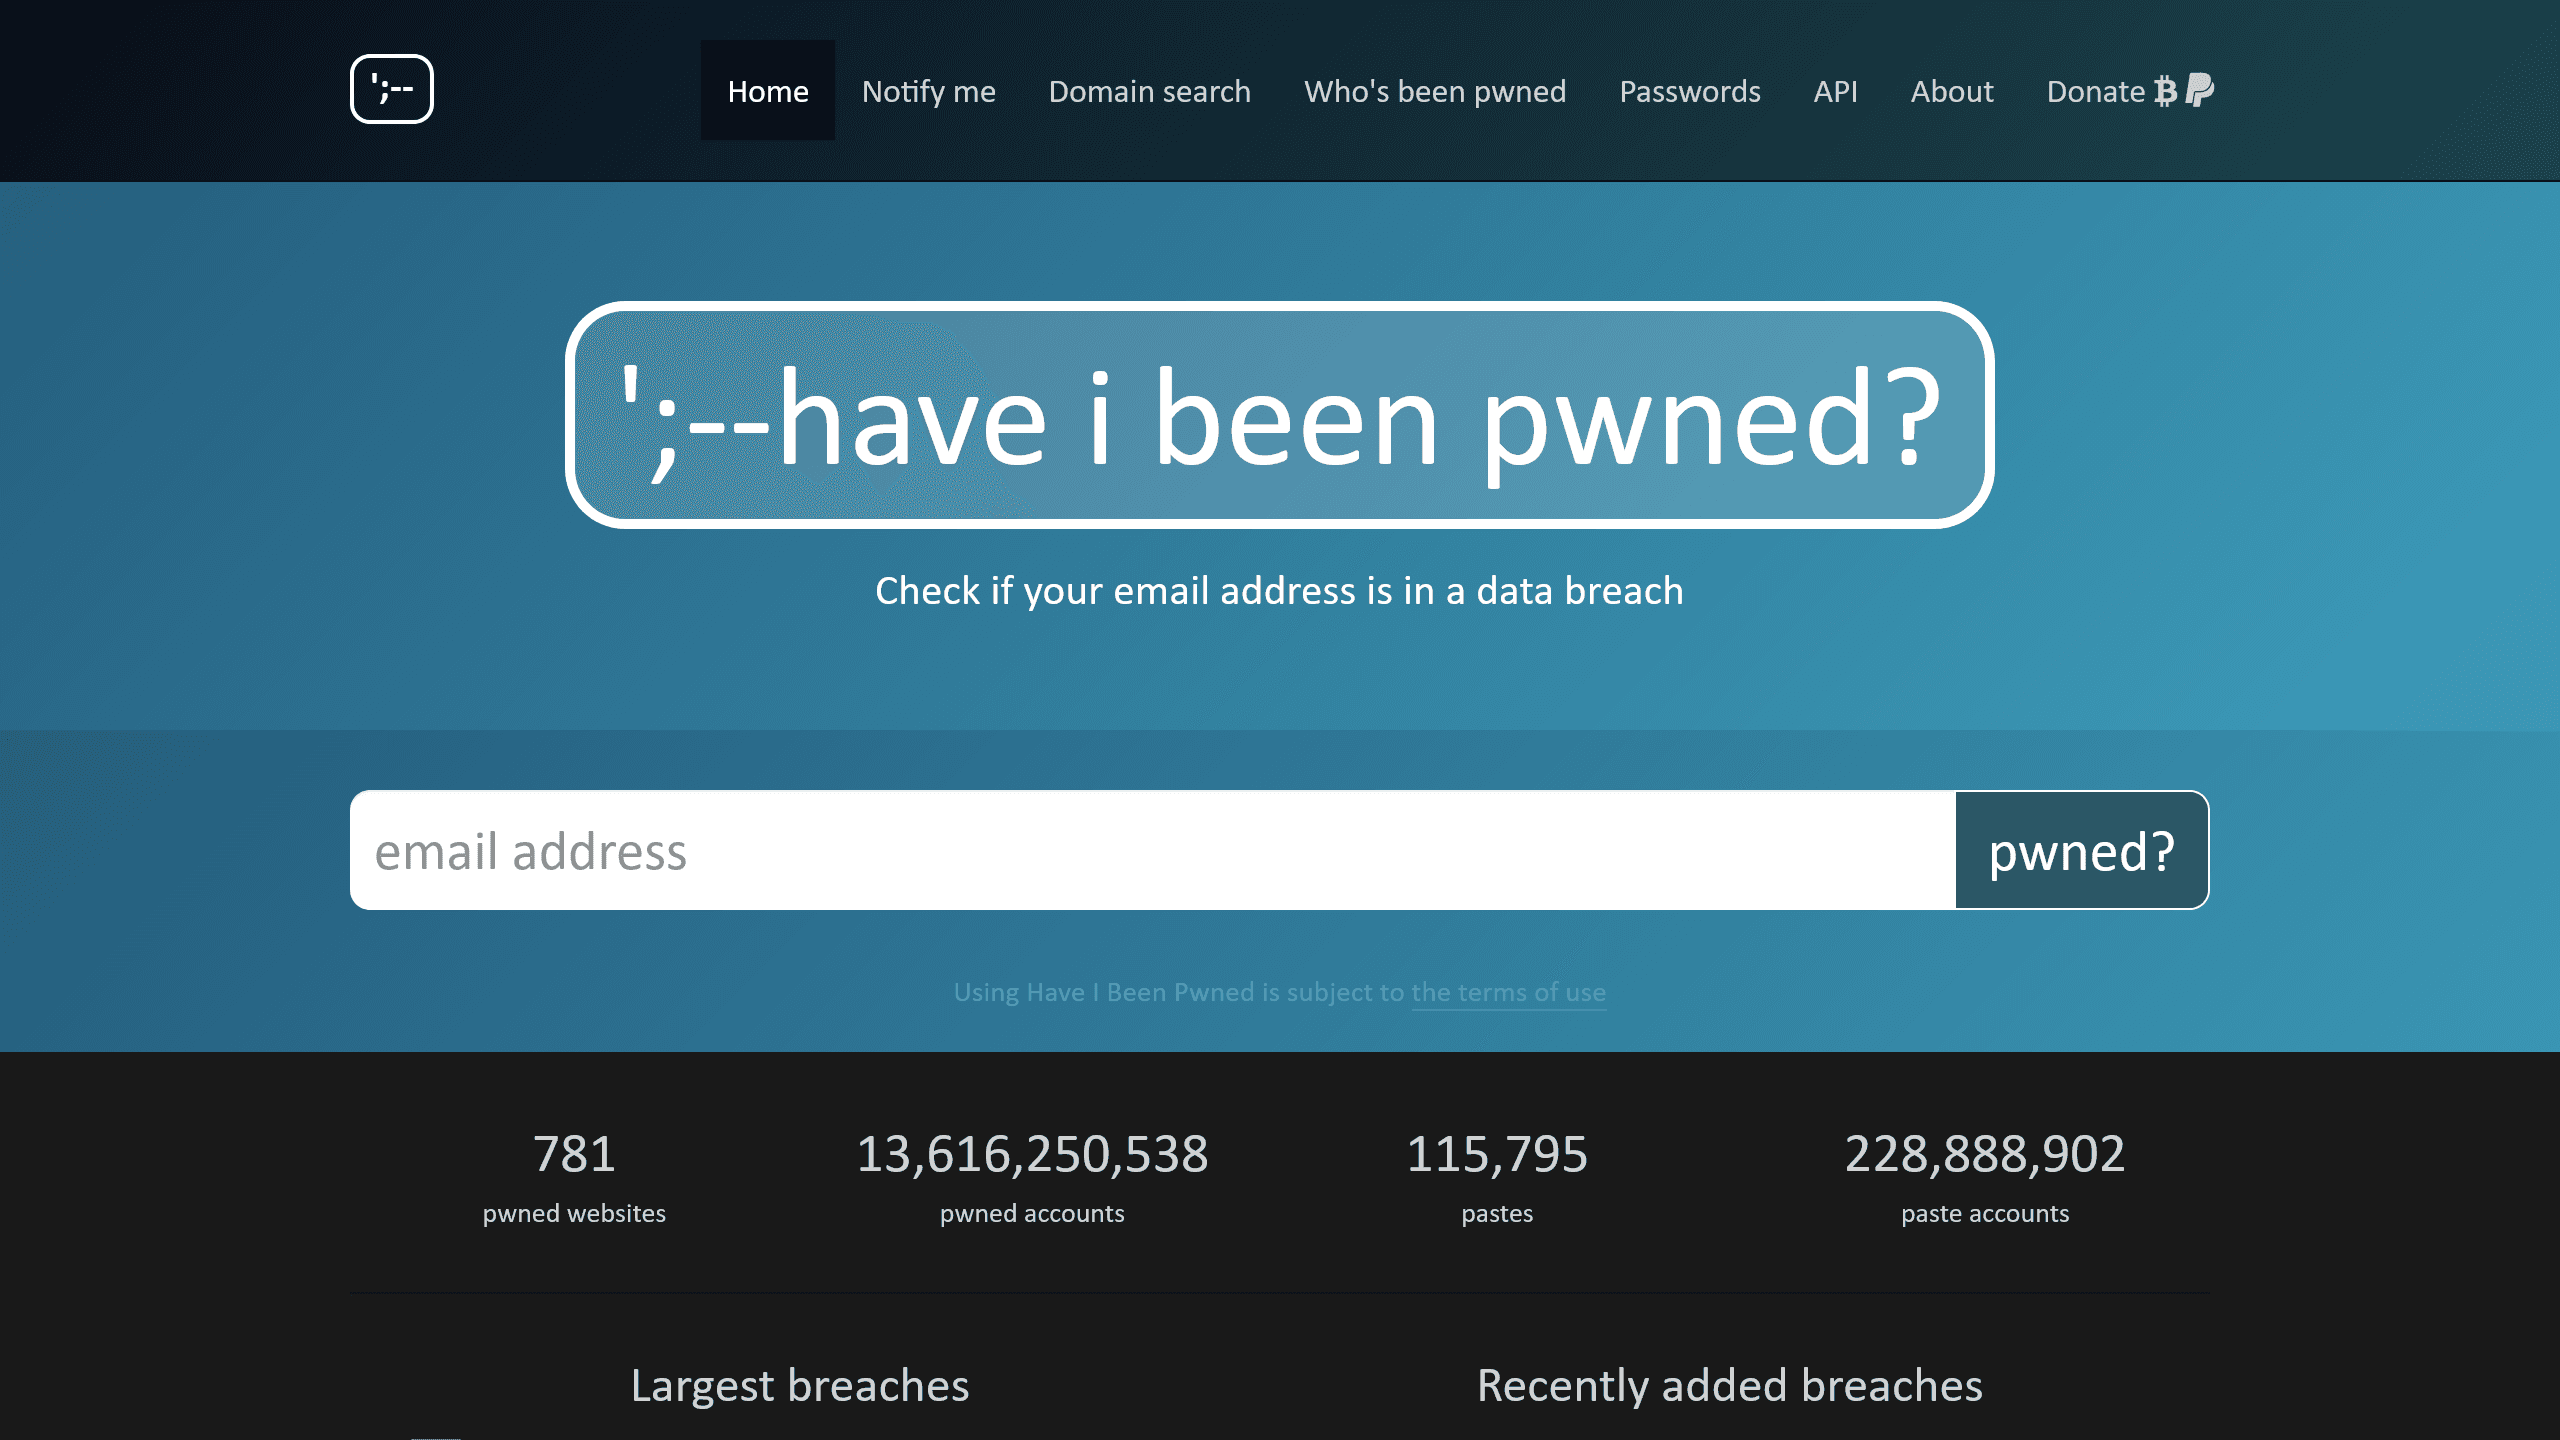Open Who's been pwned page
The width and height of the screenshot is (2560, 1440).
point(1435,90)
